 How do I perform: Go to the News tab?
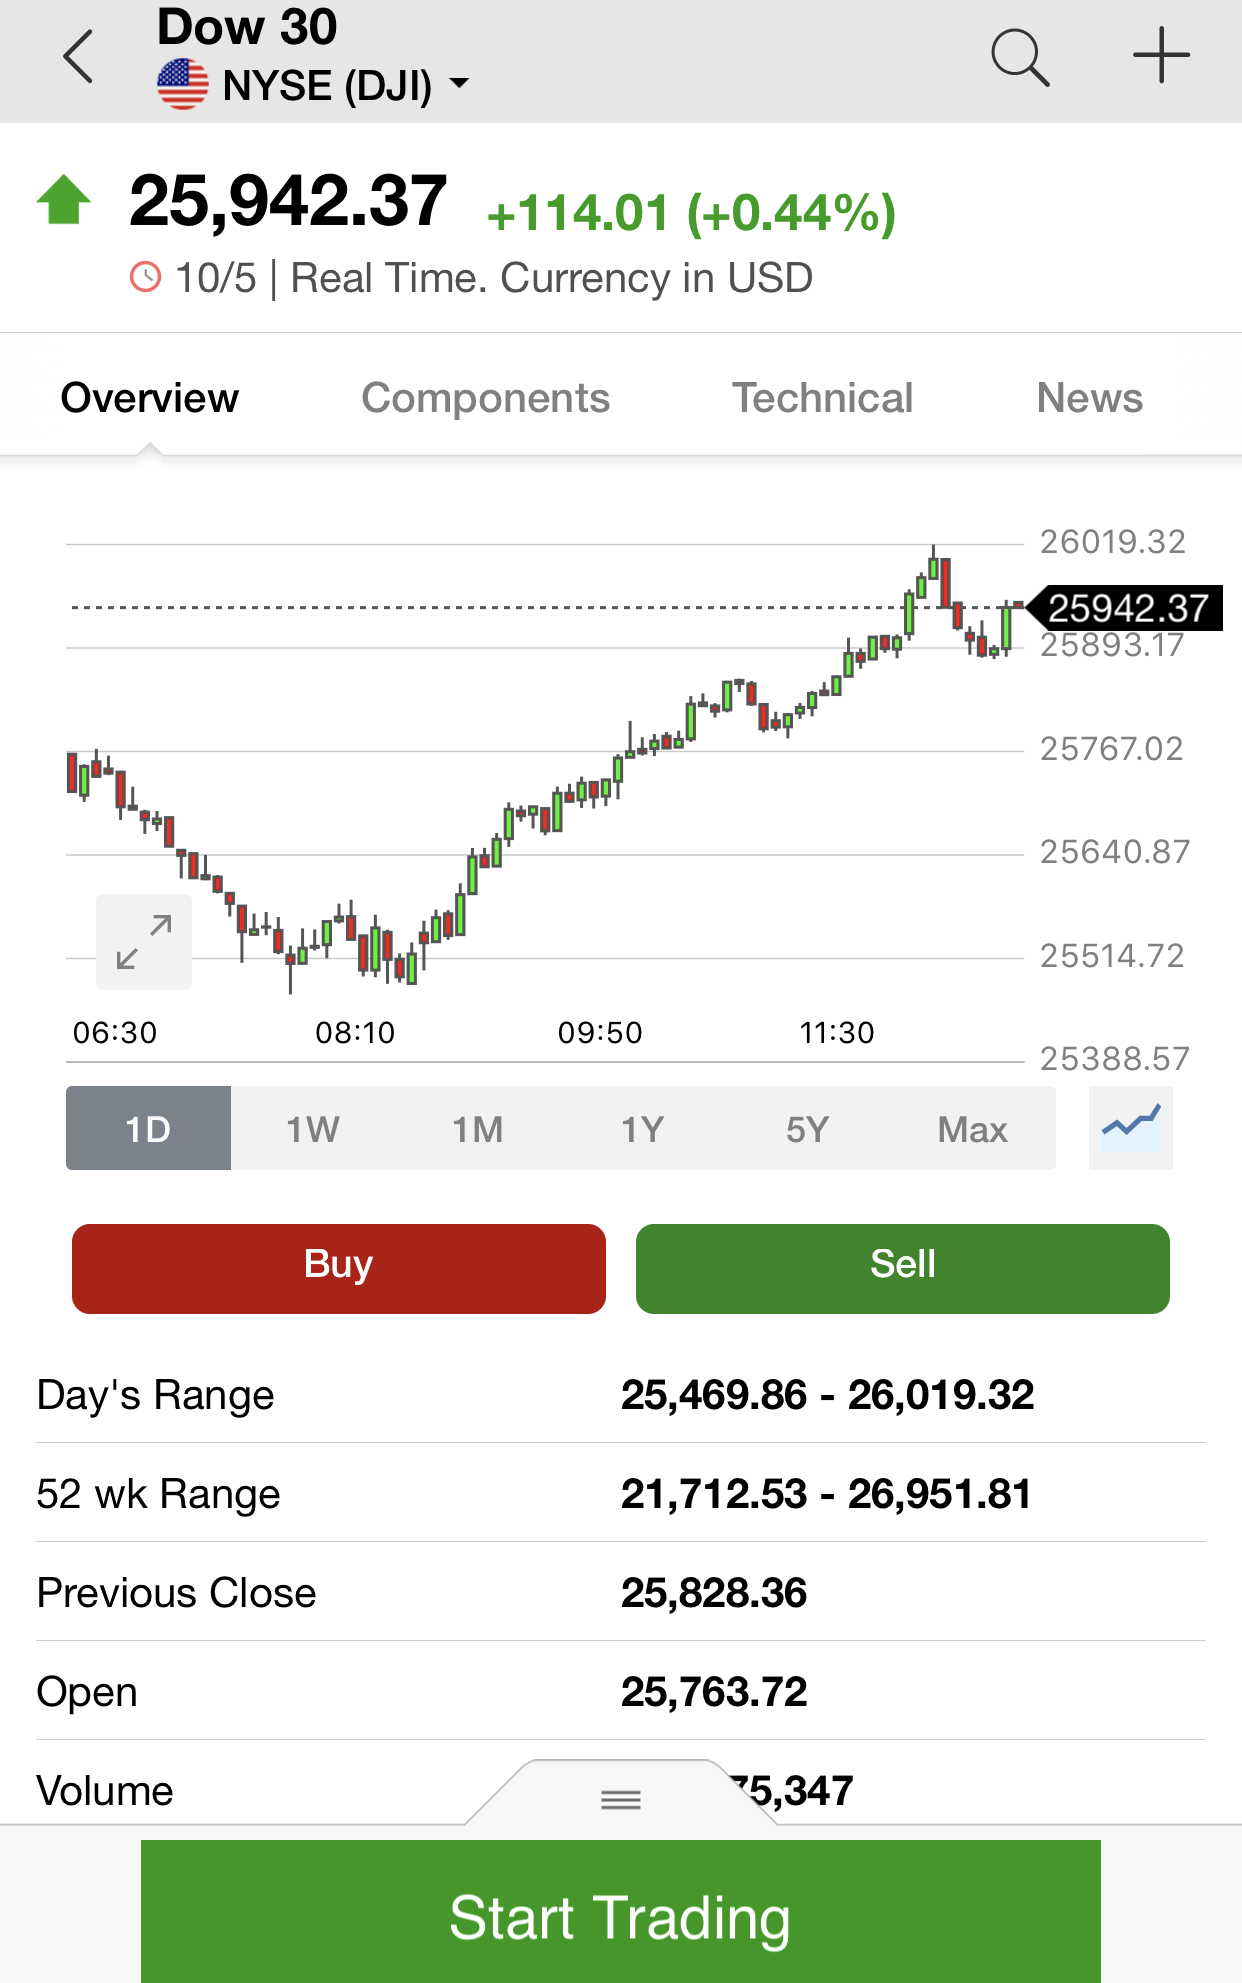coord(1089,398)
